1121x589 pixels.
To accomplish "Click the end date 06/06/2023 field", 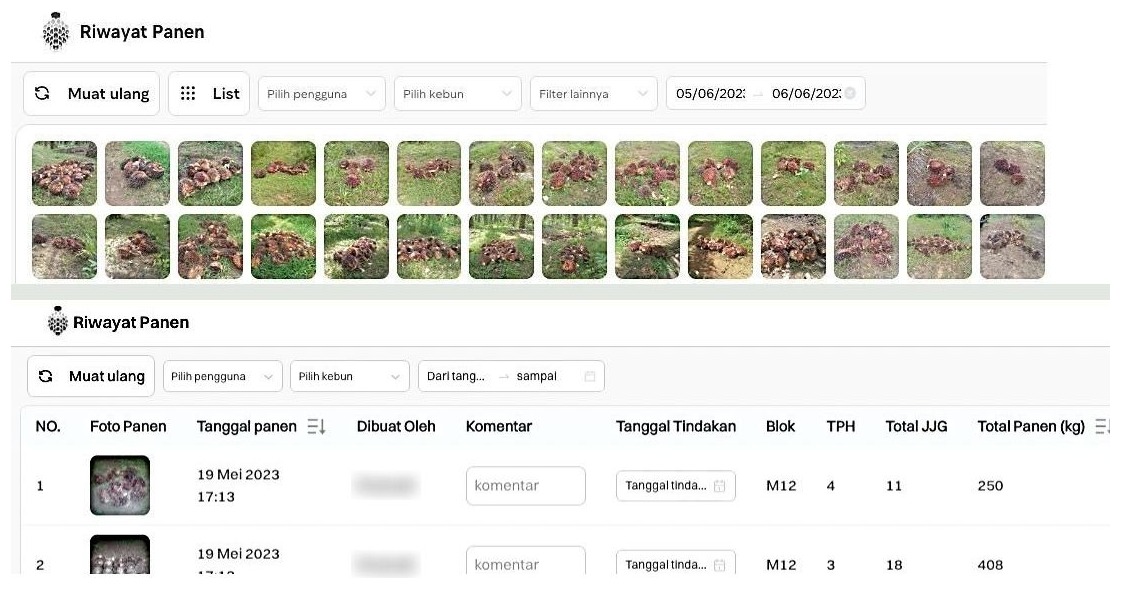I will point(806,94).
